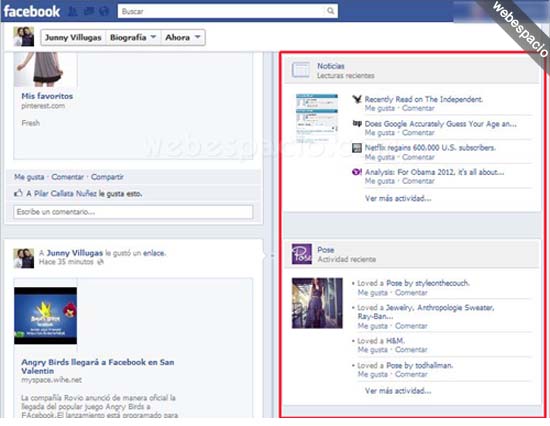Open Does Google Accurately Guess Your Age
The height and width of the screenshot is (426, 550).
(441, 124)
